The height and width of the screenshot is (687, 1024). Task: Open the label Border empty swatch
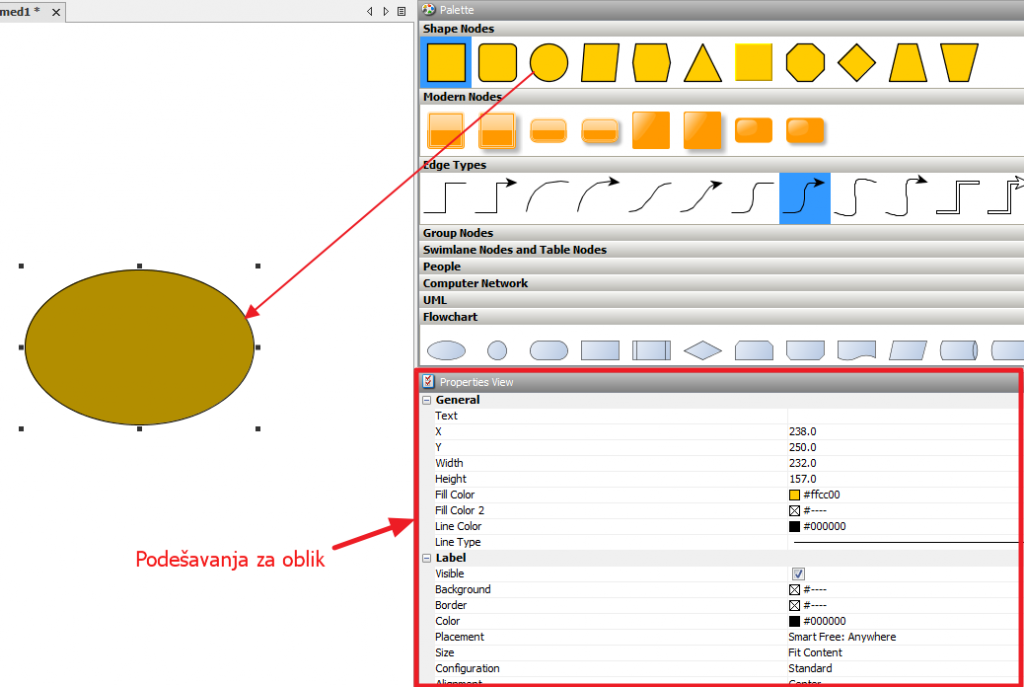[794, 606]
